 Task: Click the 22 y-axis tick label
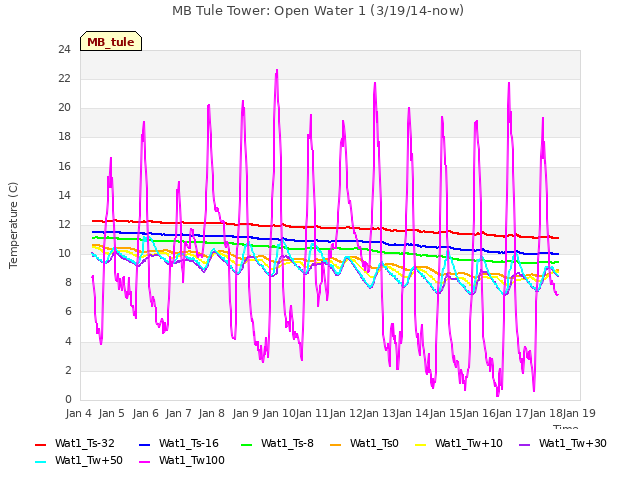point(64,79)
